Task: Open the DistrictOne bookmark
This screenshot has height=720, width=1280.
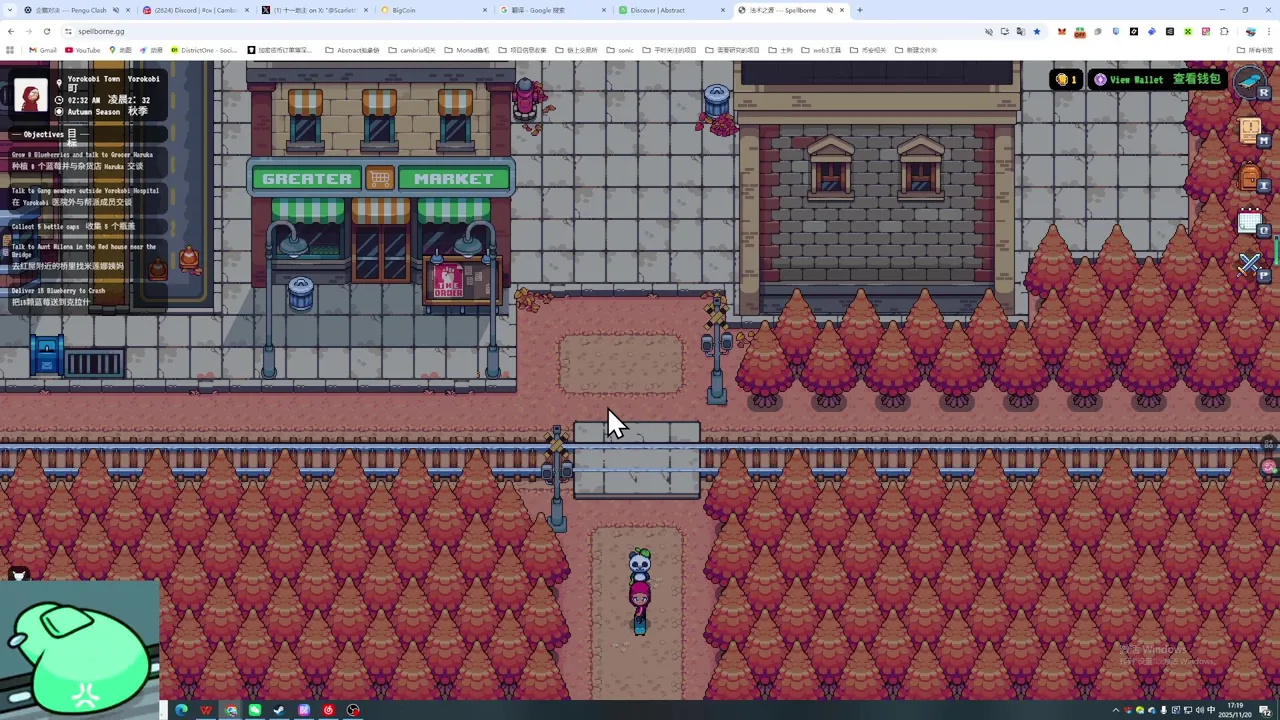Action: pos(204,50)
